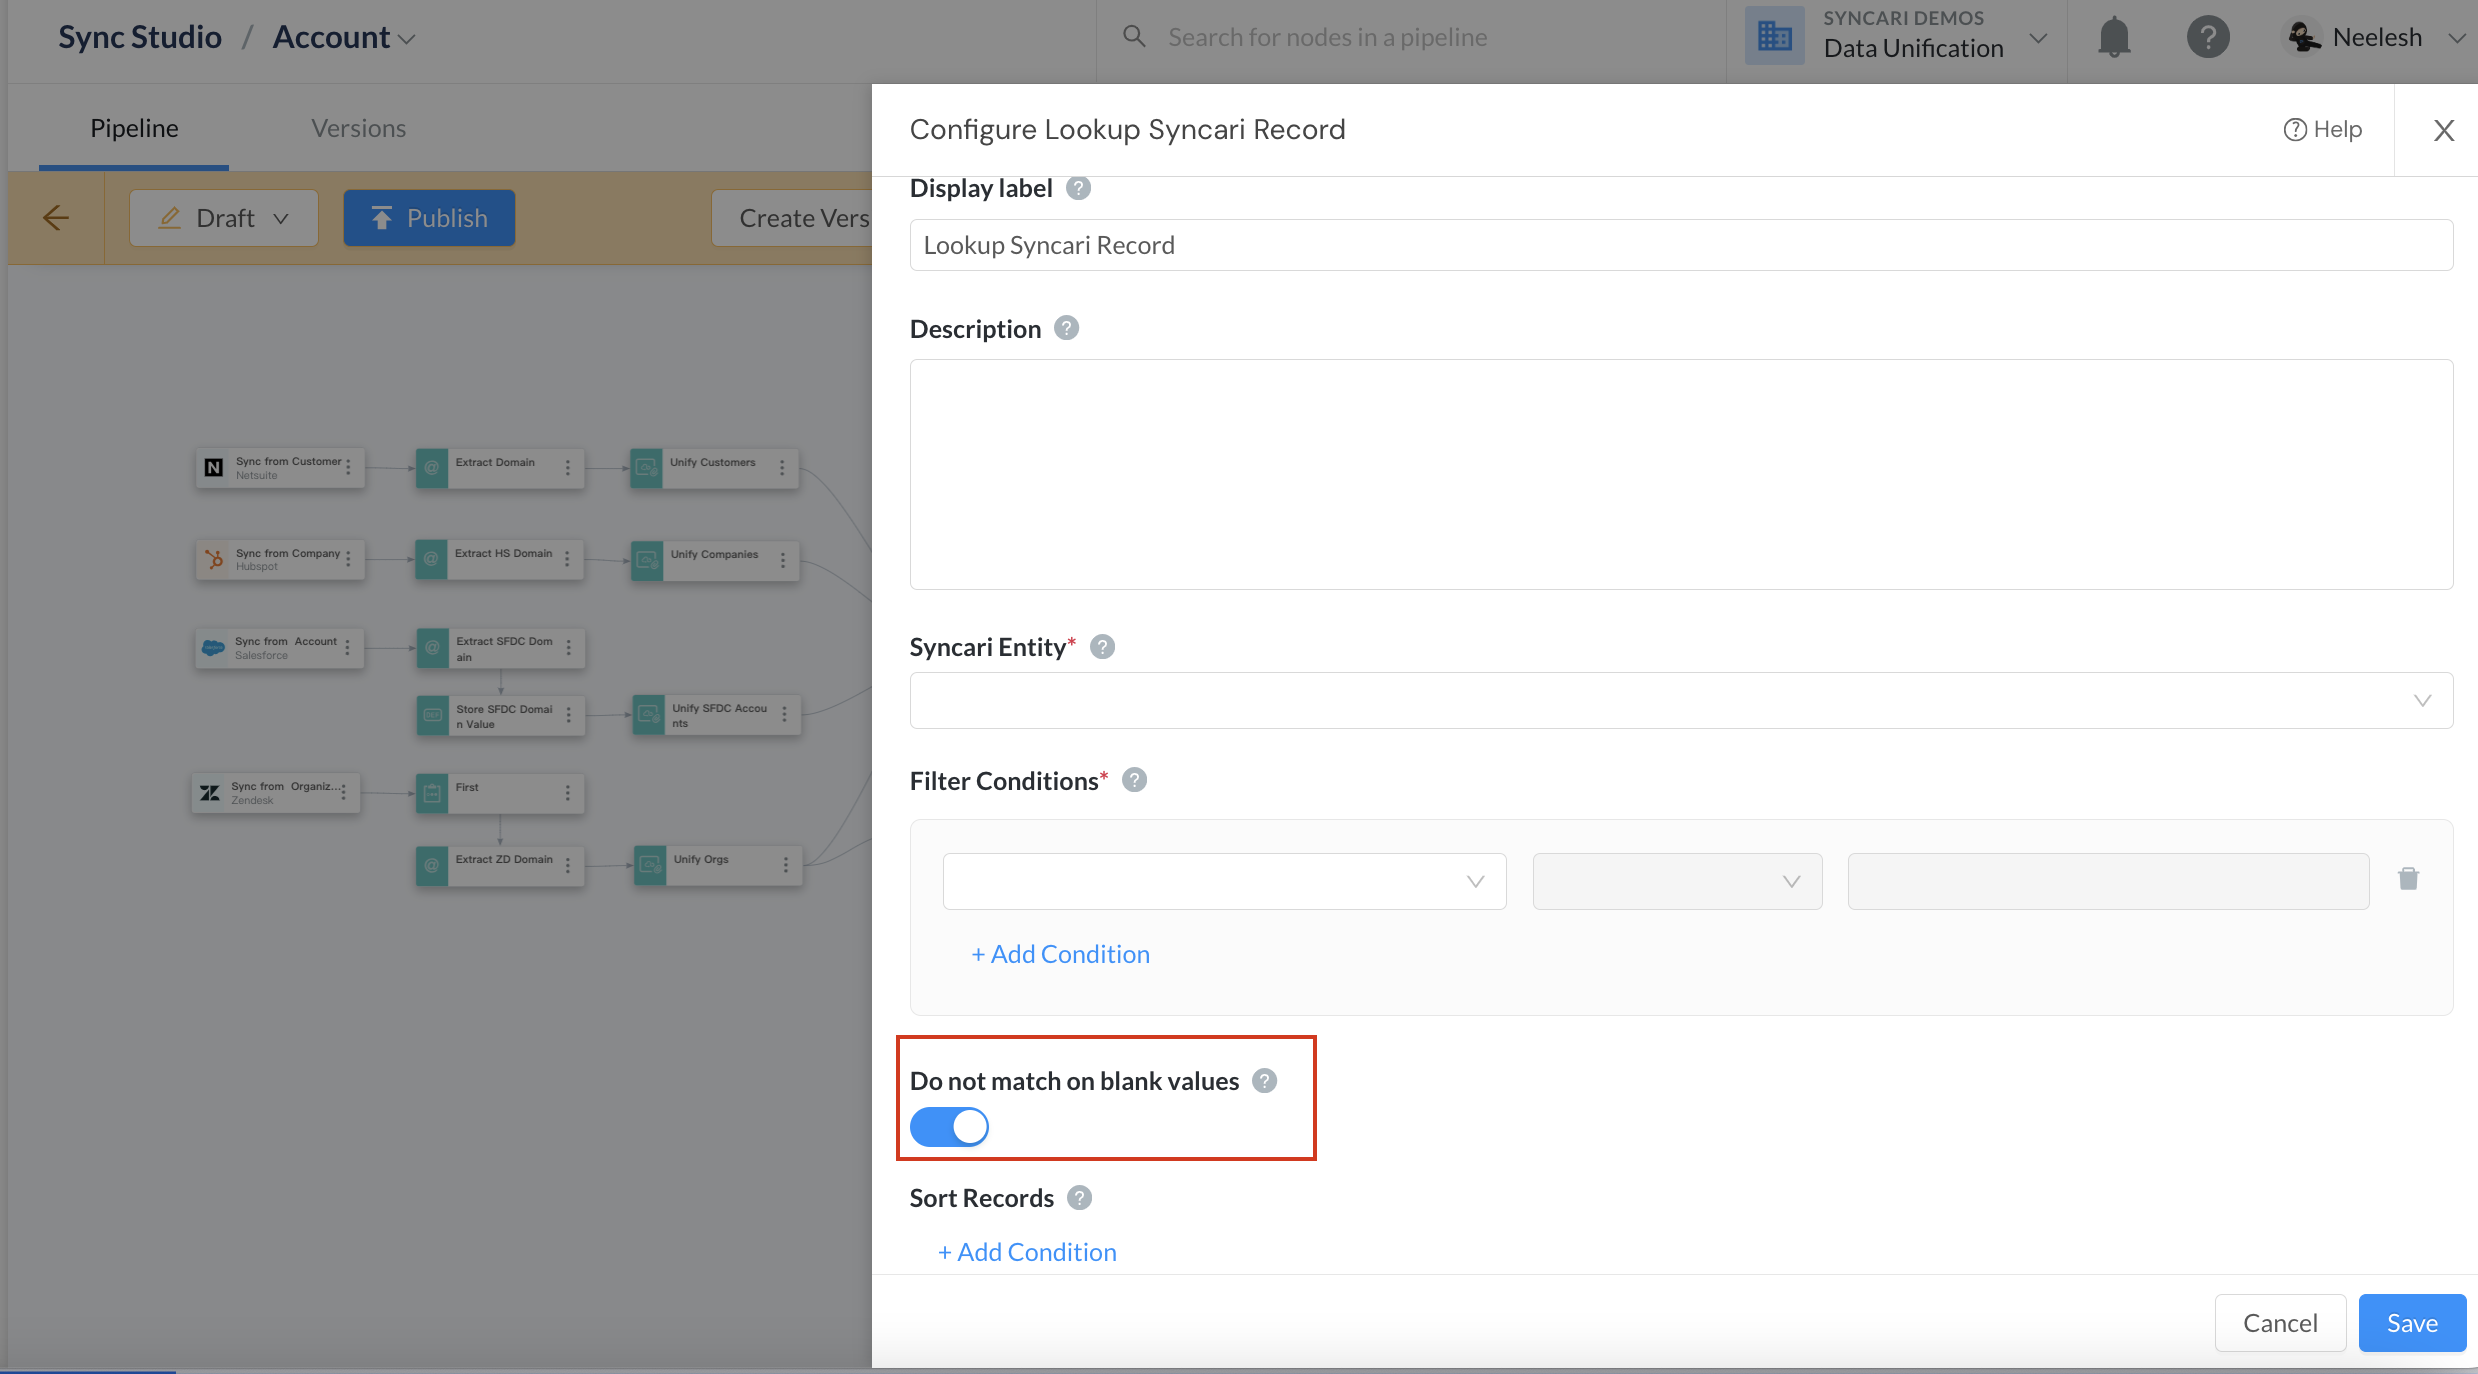This screenshot has width=2478, height=1374.
Task: Click the search magnifier icon
Action: coord(1134,37)
